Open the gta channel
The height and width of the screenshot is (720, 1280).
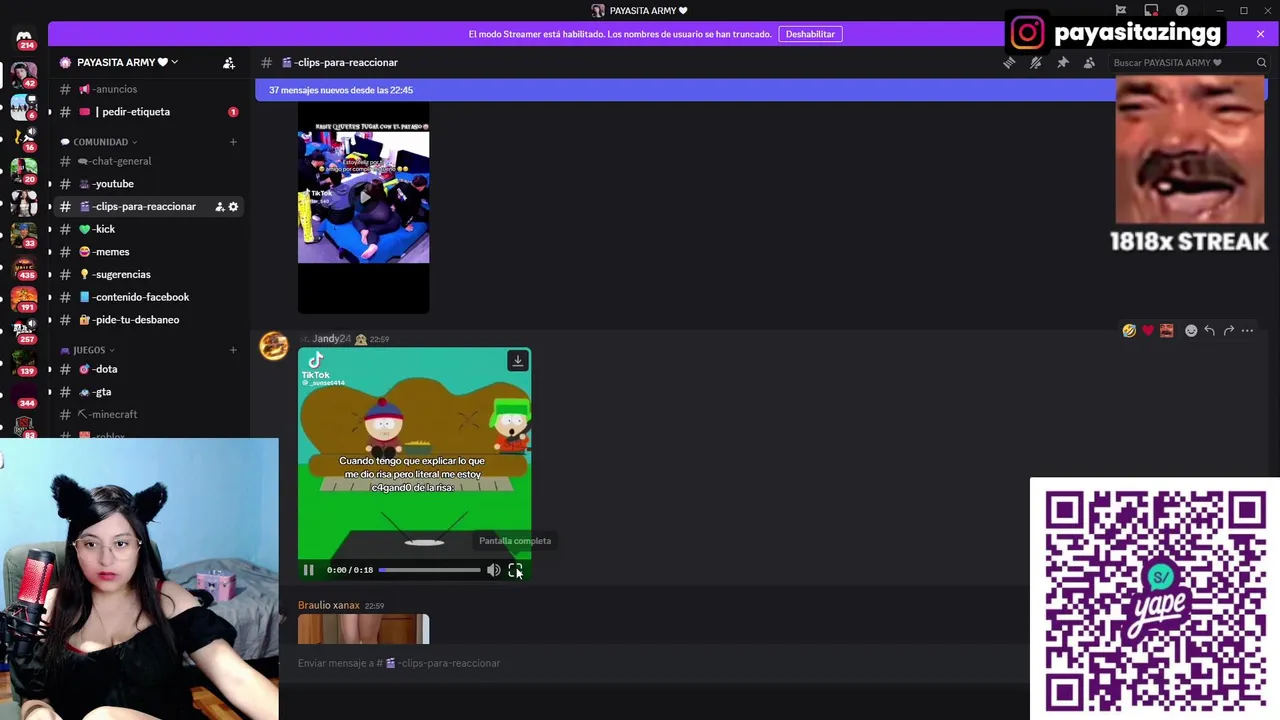coord(148,392)
